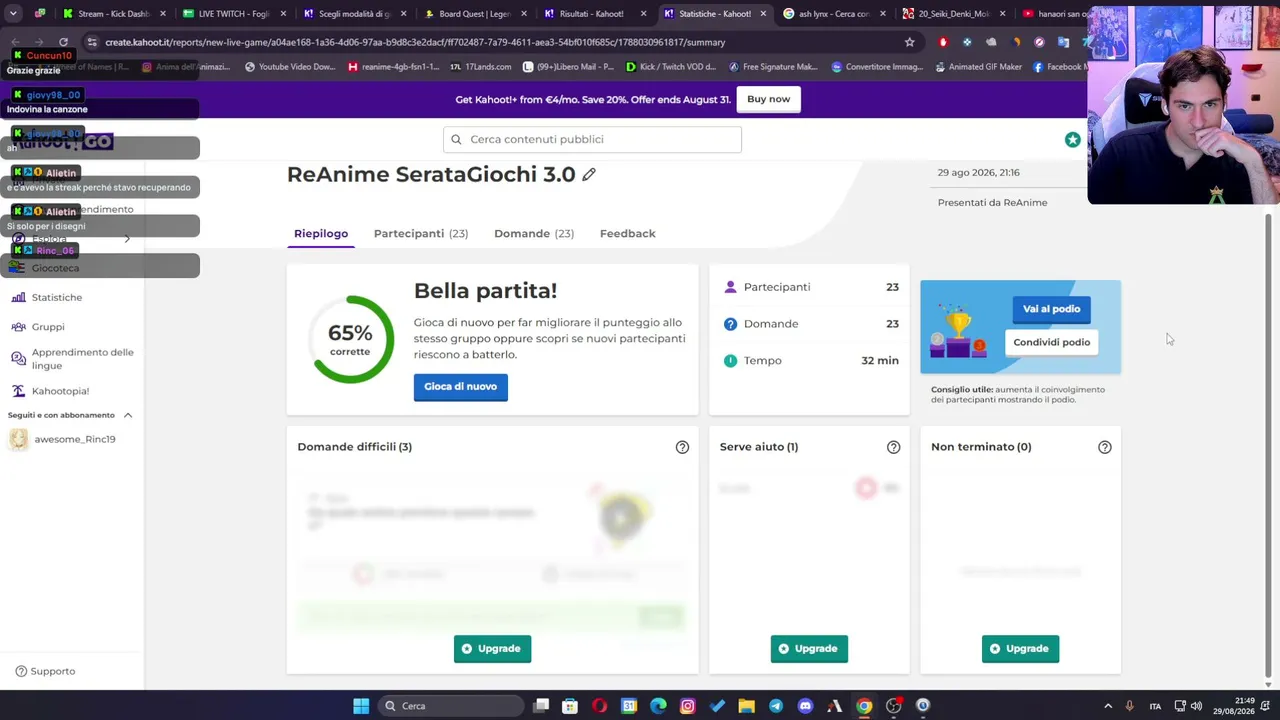Click Upgrade under Non terminato
The height and width of the screenshot is (720, 1280).
point(1020,649)
